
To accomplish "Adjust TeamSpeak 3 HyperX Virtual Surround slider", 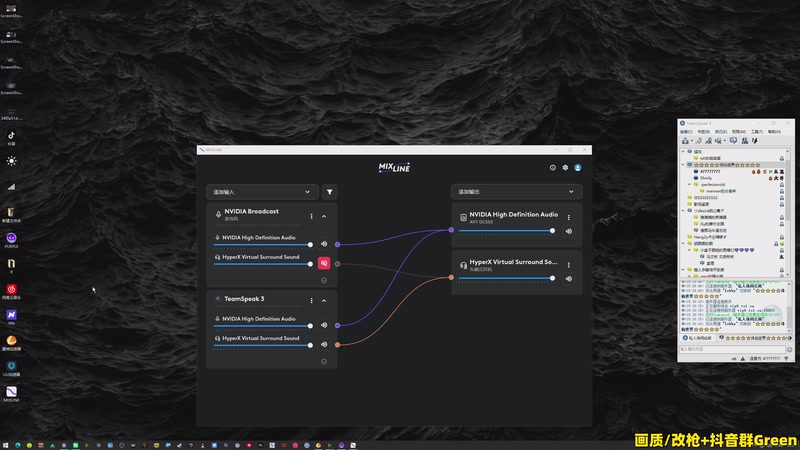I will (262, 345).
